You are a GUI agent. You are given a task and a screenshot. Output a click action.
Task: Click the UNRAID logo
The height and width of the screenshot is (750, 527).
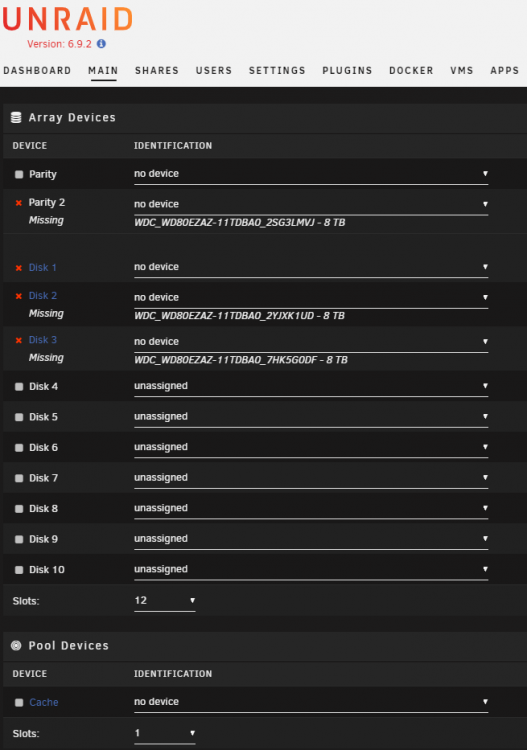pos(67,20)
